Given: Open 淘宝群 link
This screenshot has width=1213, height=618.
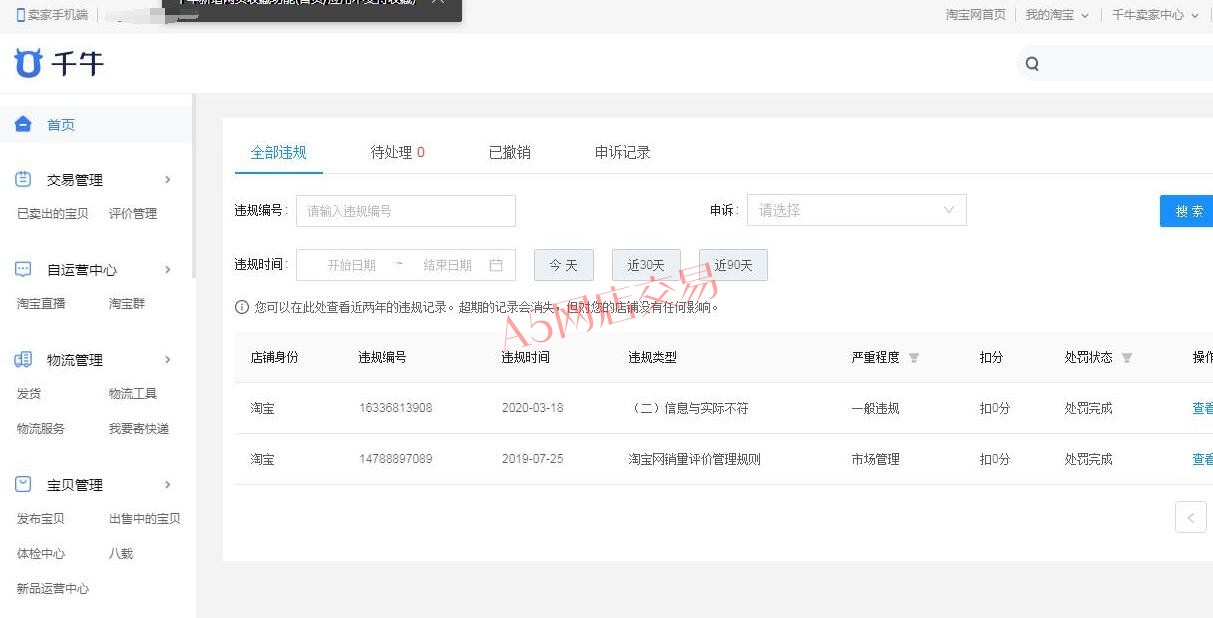Looking at the screenshot, I should [127, 303].
